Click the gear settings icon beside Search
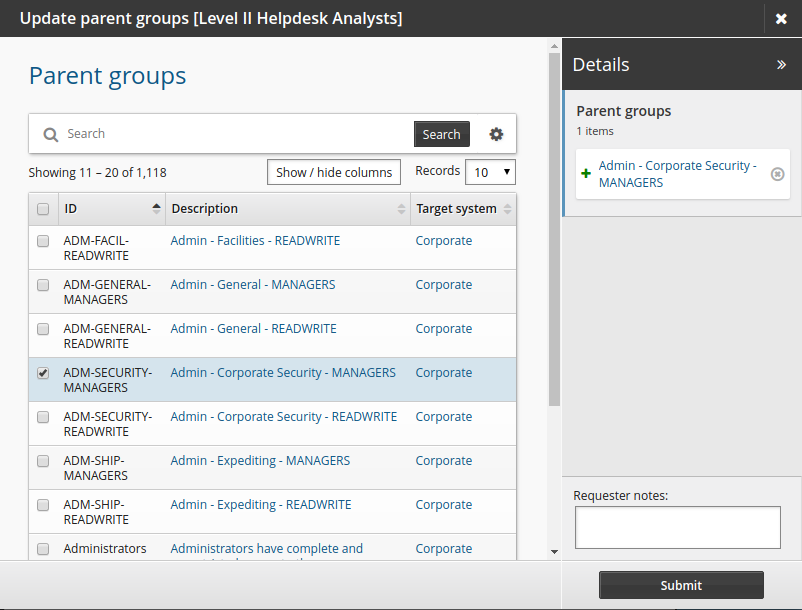This screenshot has width=802, height=610. point(496,134)
